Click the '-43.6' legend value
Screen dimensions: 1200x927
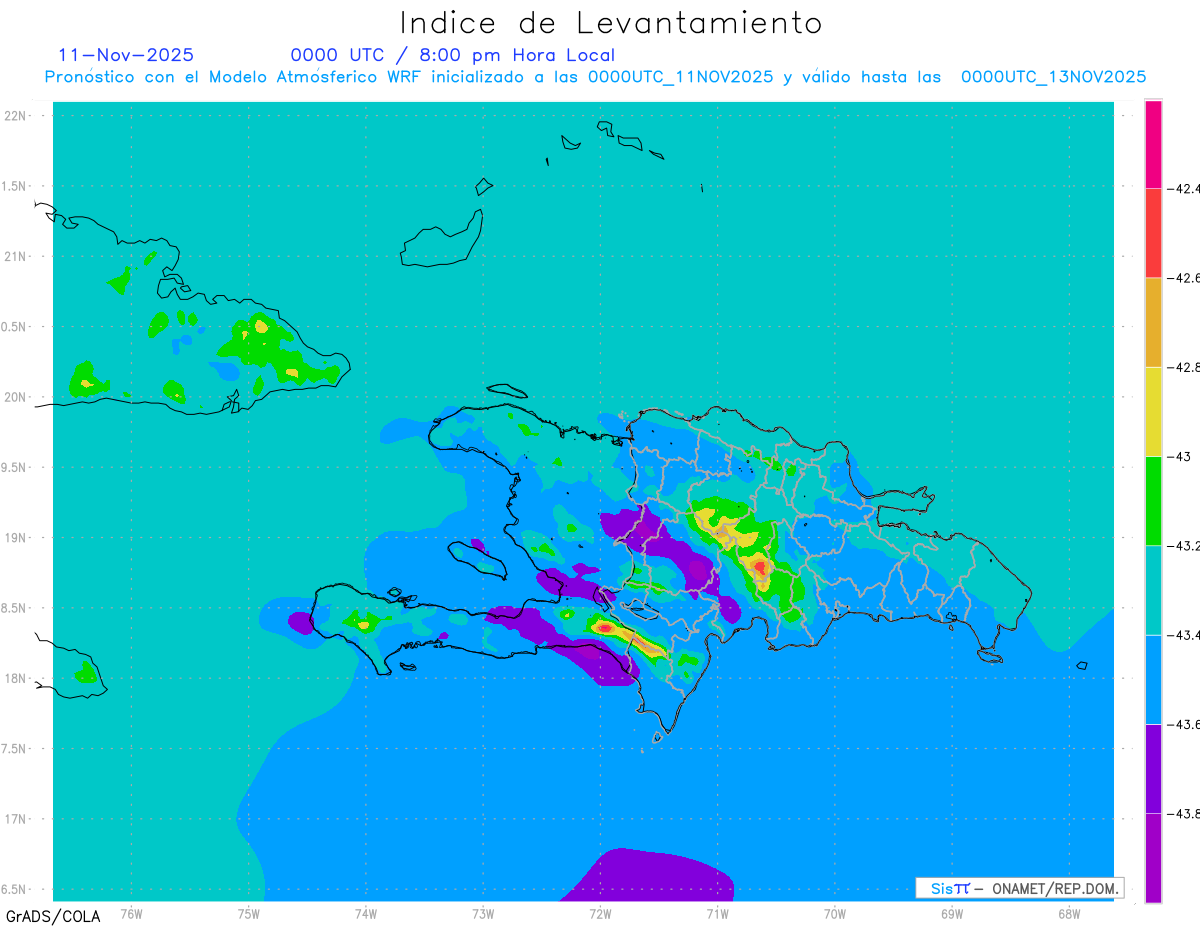click(1184, 724)
